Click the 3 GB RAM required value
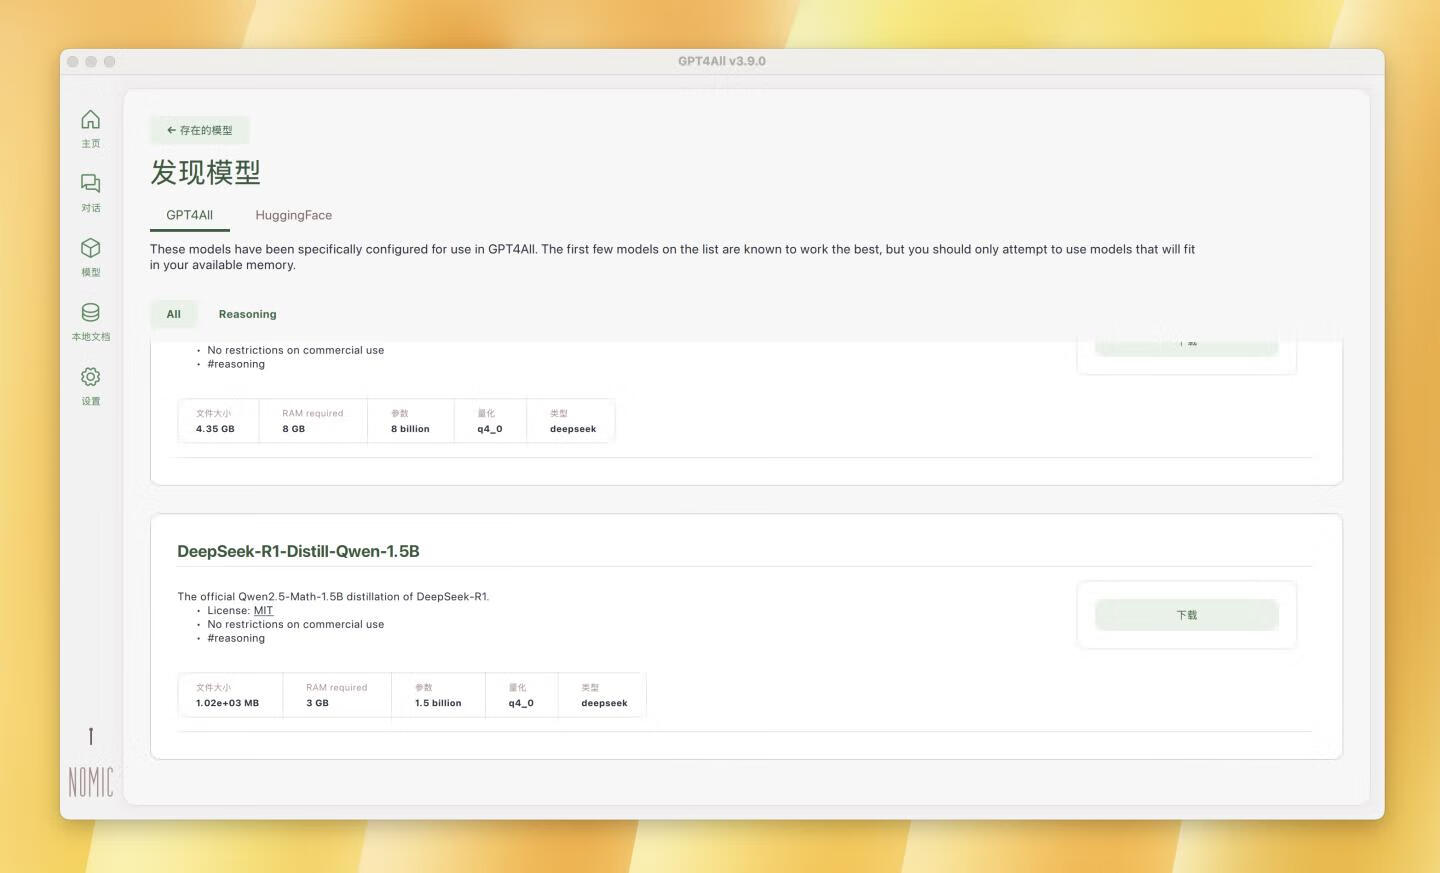The image size is (1440, 873). coord(317,703)
